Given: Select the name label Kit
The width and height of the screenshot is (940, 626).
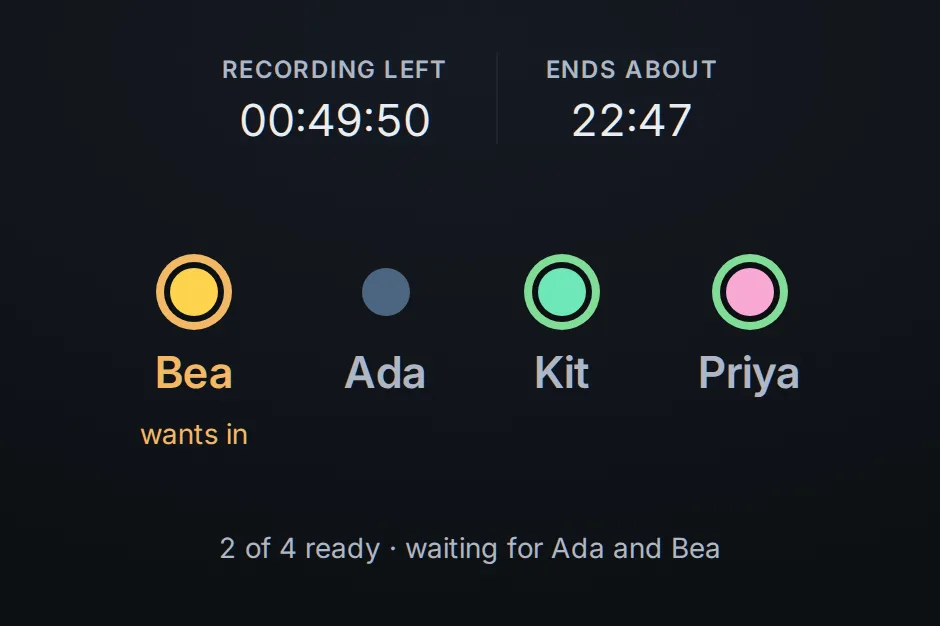Looking at the screenshot, I should click(562, 373).
